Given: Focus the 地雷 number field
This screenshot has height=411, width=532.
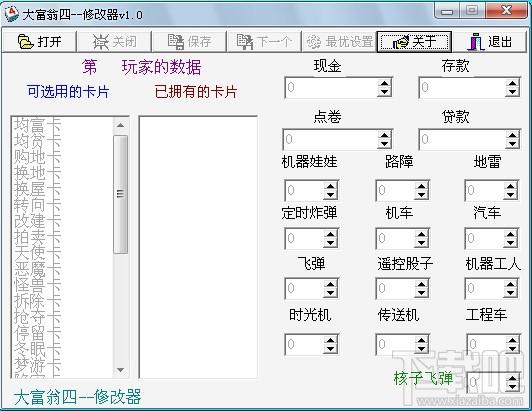Looking at the screenshot, I should 484,190.
